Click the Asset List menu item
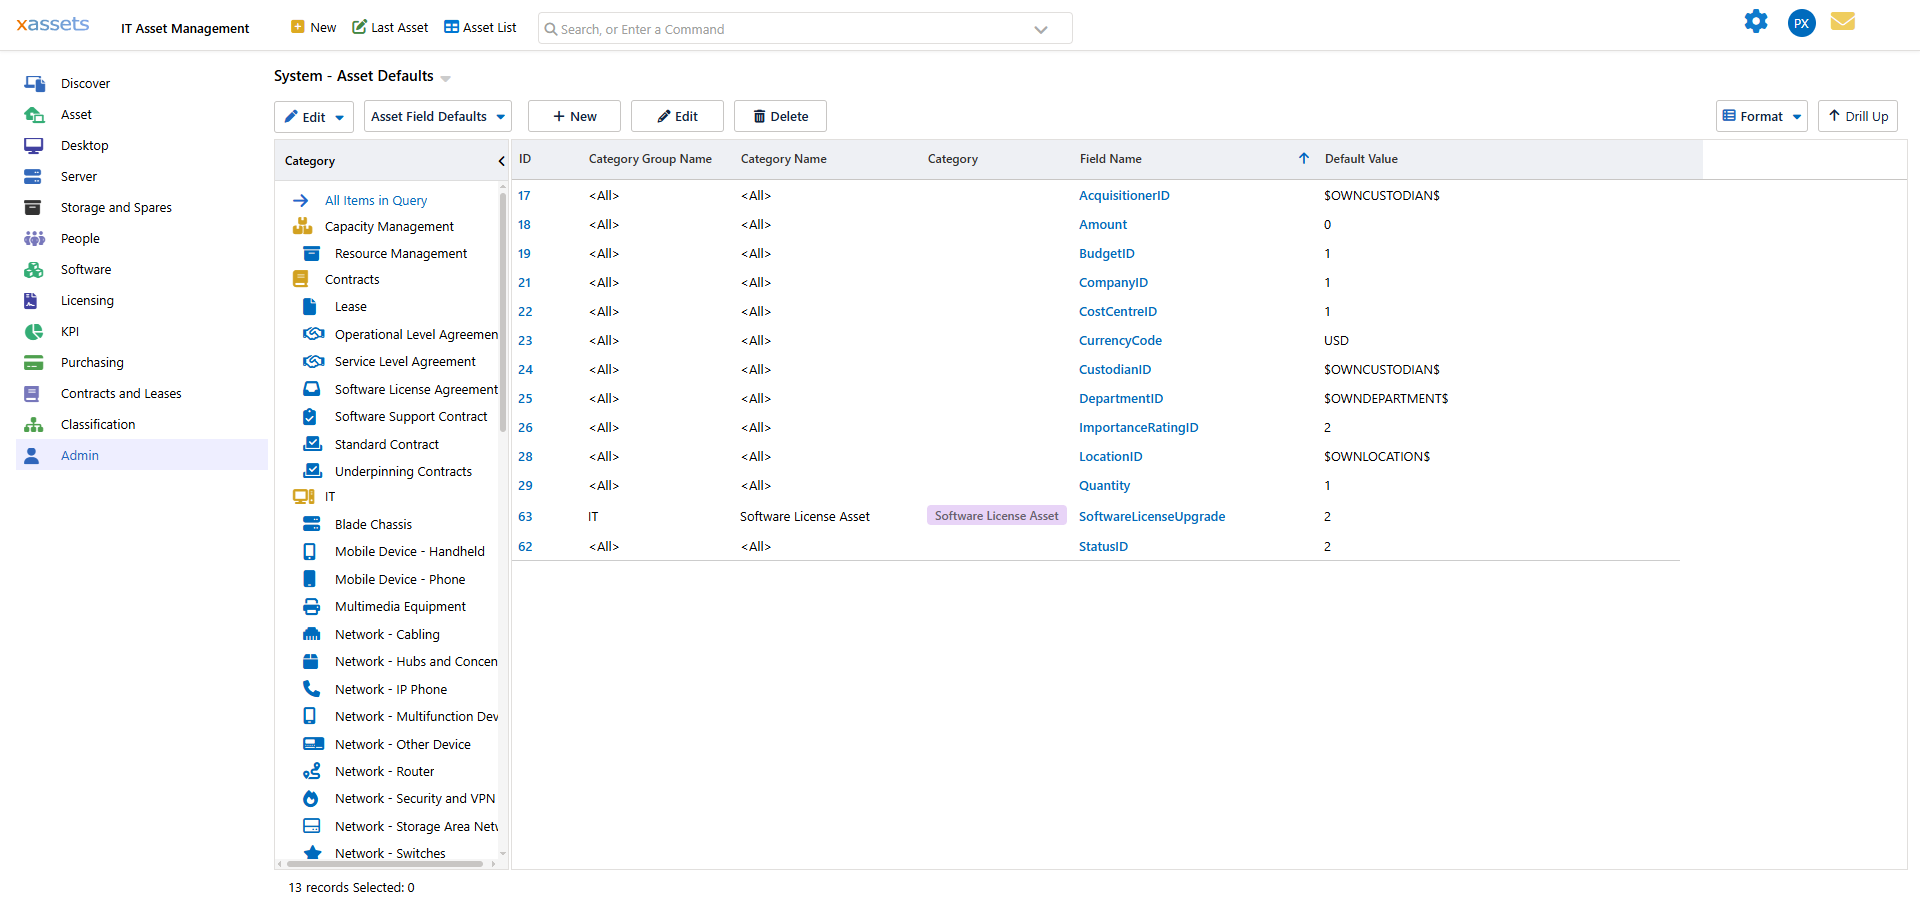The height and width of the screenshot is (911, 1920). (x=480, y=27)
